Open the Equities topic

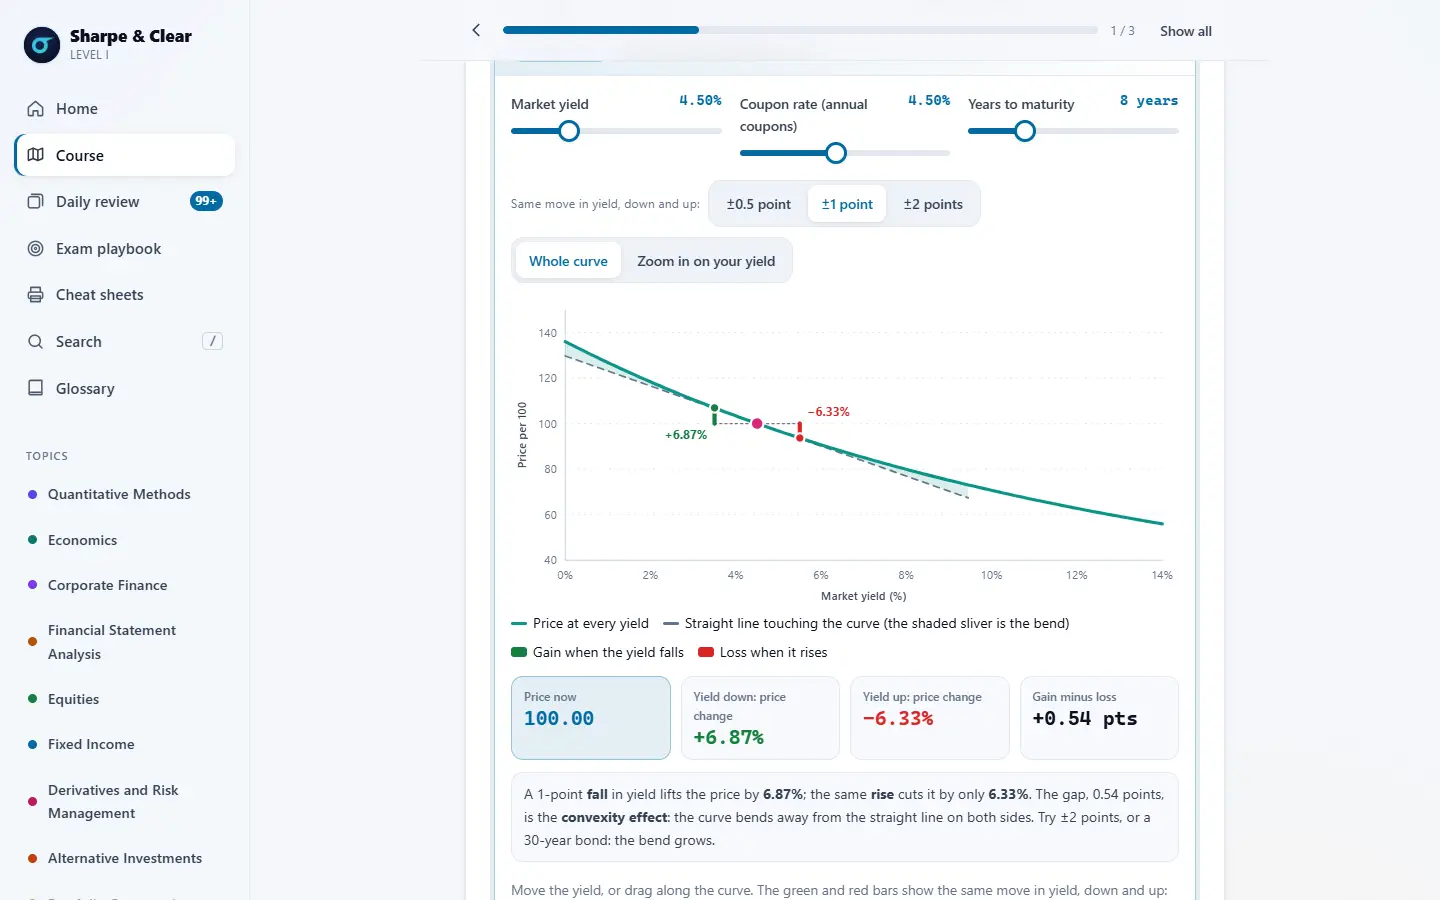pyautogui.click(x=73, y=699)
